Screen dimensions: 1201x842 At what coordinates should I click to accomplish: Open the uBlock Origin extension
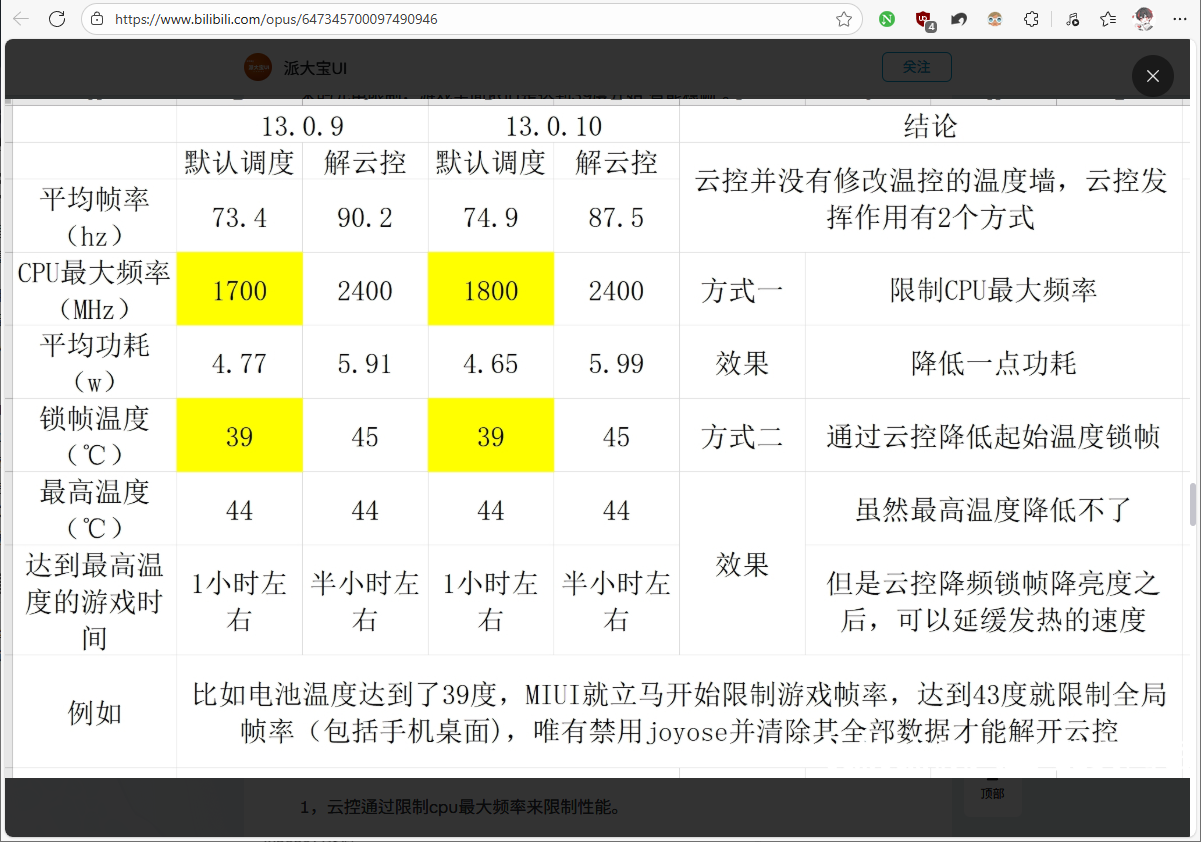coord(922,19)
